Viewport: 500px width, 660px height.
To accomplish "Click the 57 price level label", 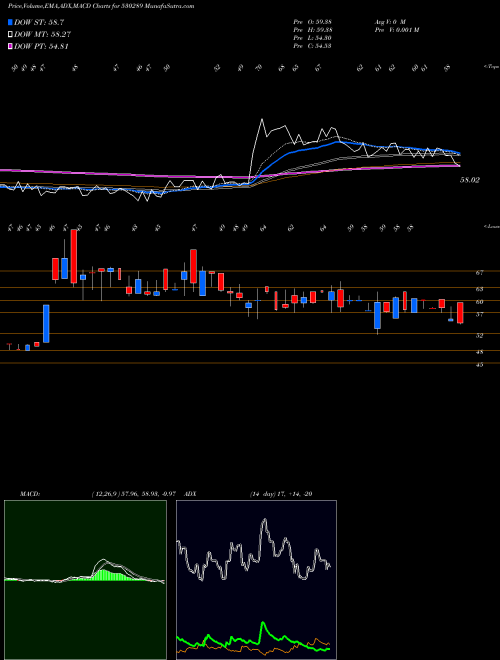I will [x=479, y=314].
